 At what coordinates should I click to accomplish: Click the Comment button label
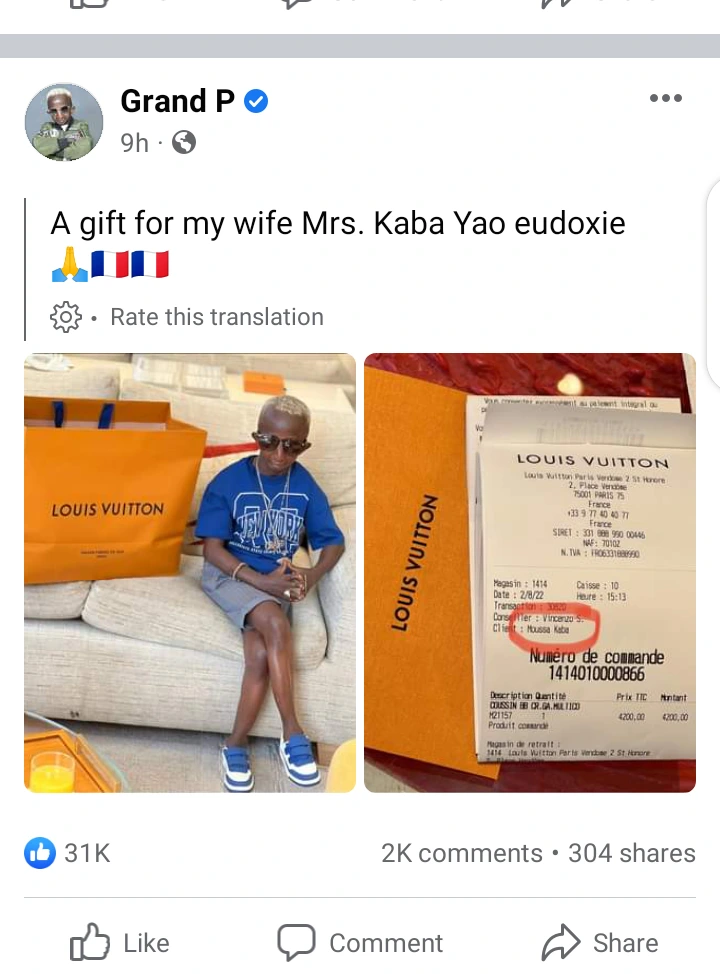click(386, 943)
